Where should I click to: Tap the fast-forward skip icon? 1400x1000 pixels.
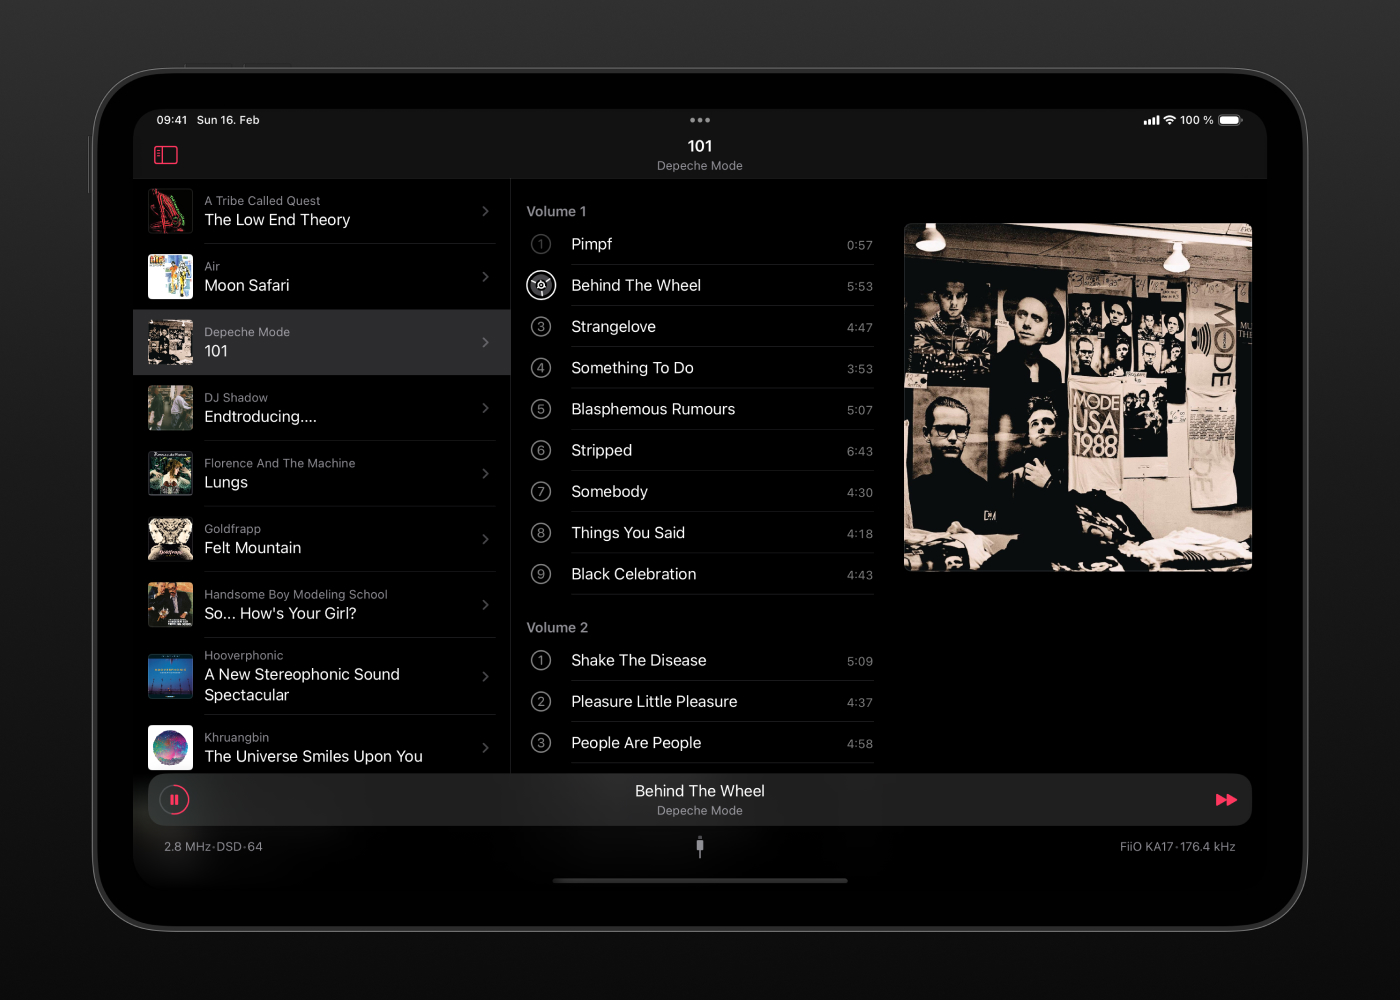coord(1226,800)
